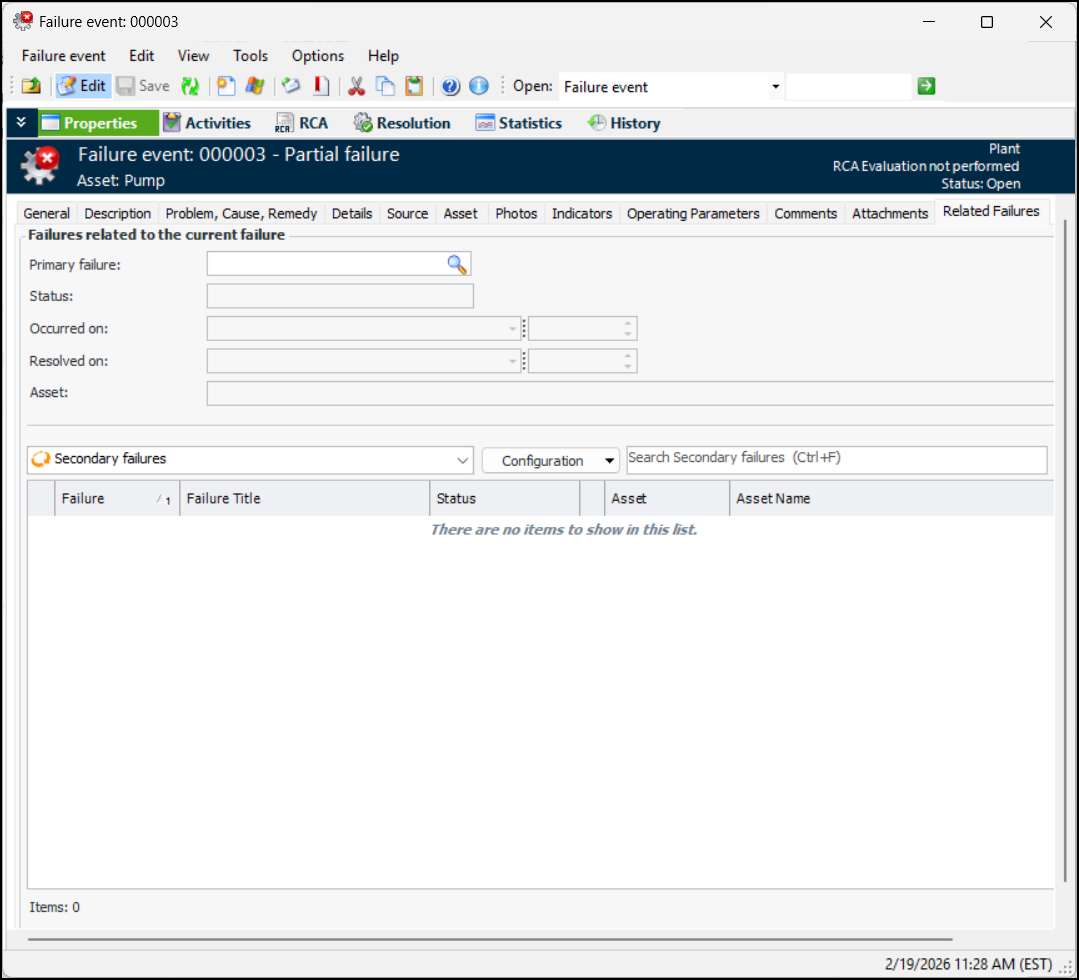Open the Tools menu

coord(250,56)
